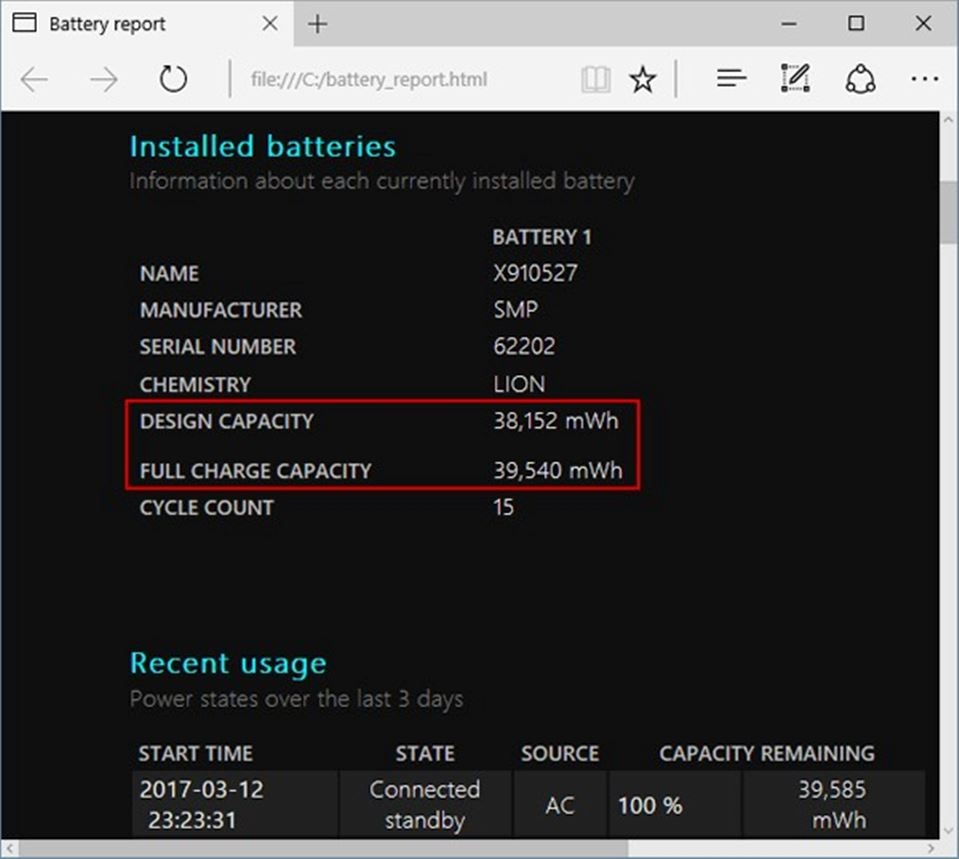Open the Settings and more menu
Image resolution: width=959 pixels, height=859 pixels.
(924, 78)
